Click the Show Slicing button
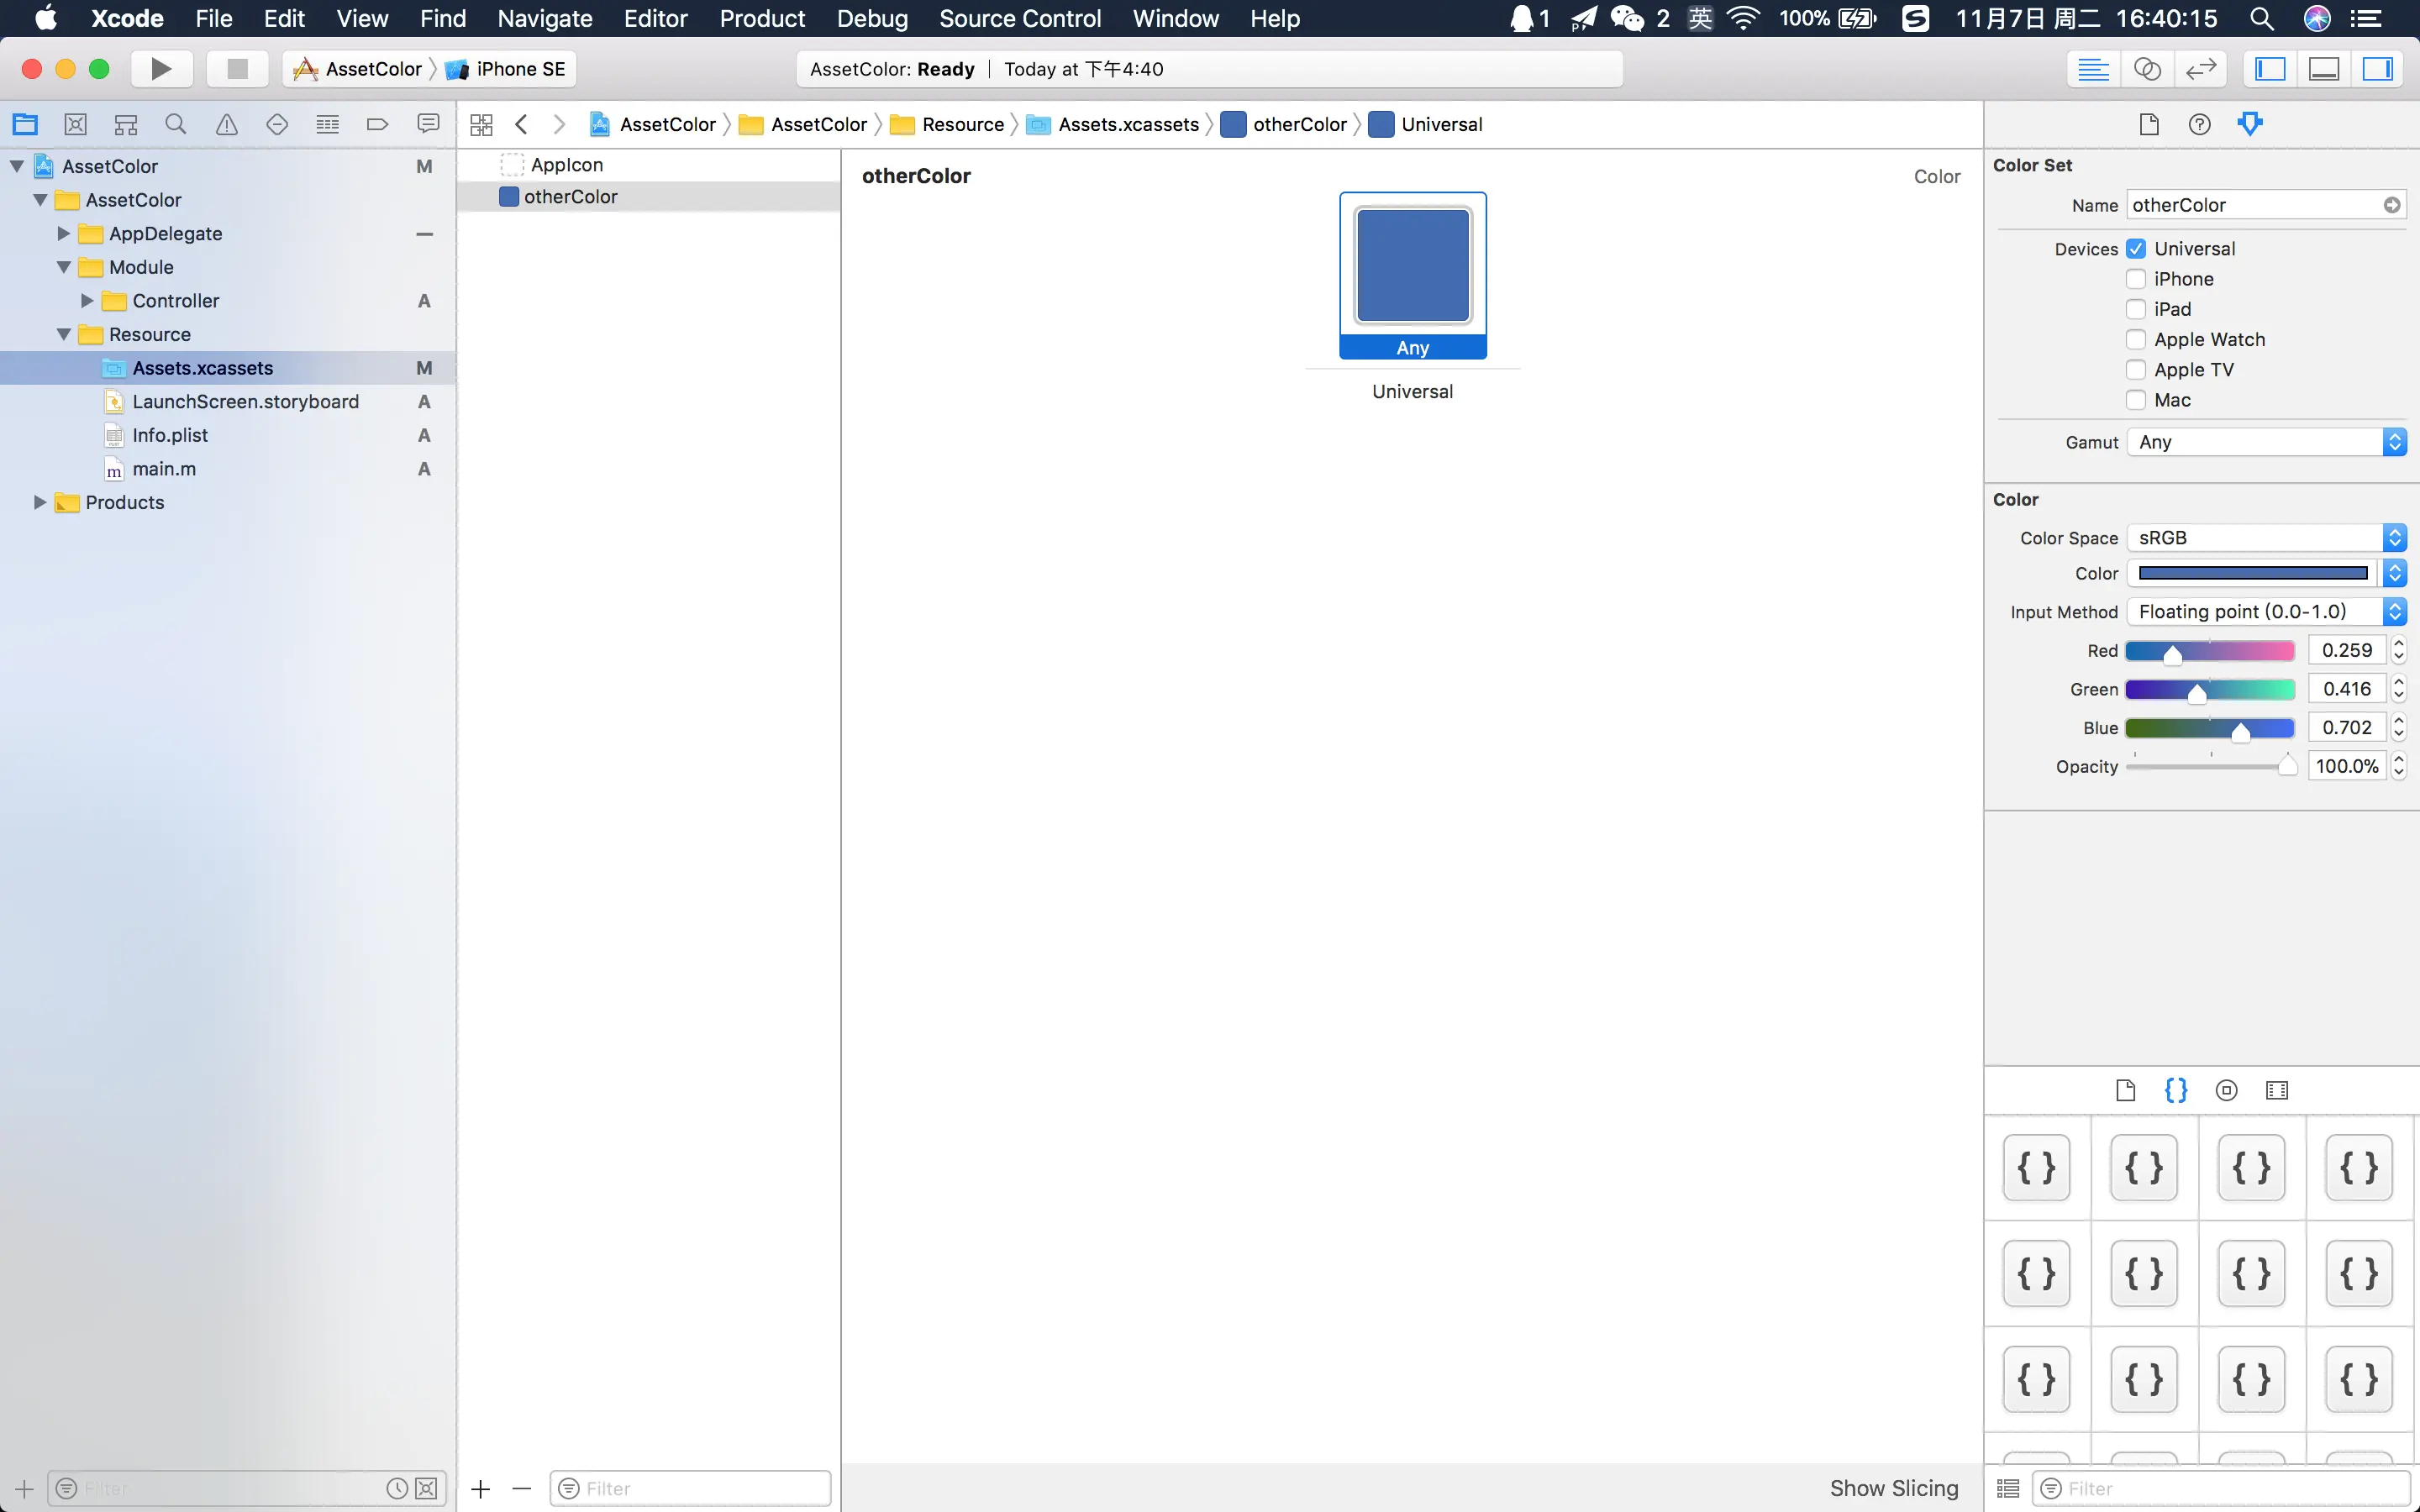This screenshot has width=2420, height=1512. 1893,1488
